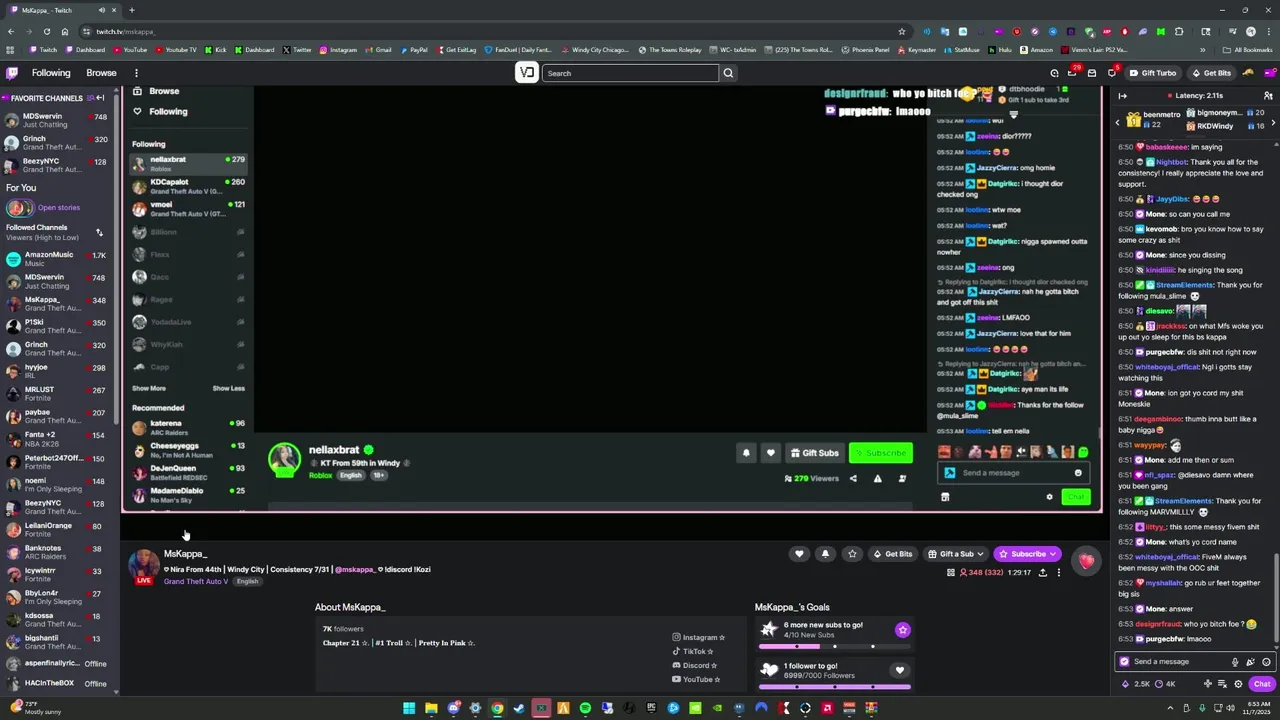Previous gifter leaderboard arrow
The width and height of the screenshot is (1280, 720).
pyautogui.click(x=1118, y=122)
